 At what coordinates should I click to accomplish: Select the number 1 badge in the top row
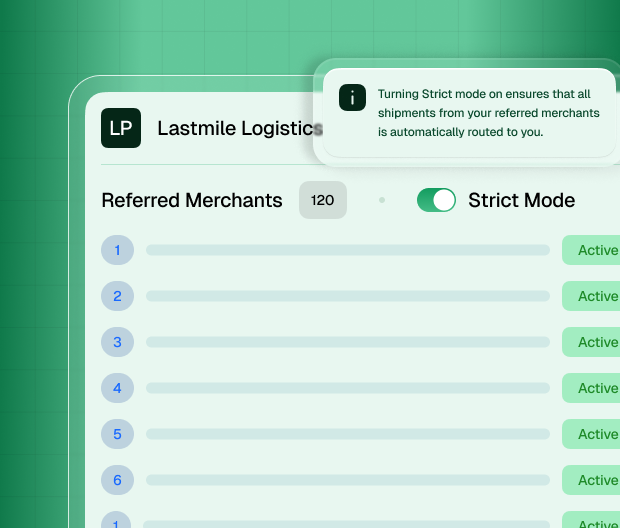point(117,250)
